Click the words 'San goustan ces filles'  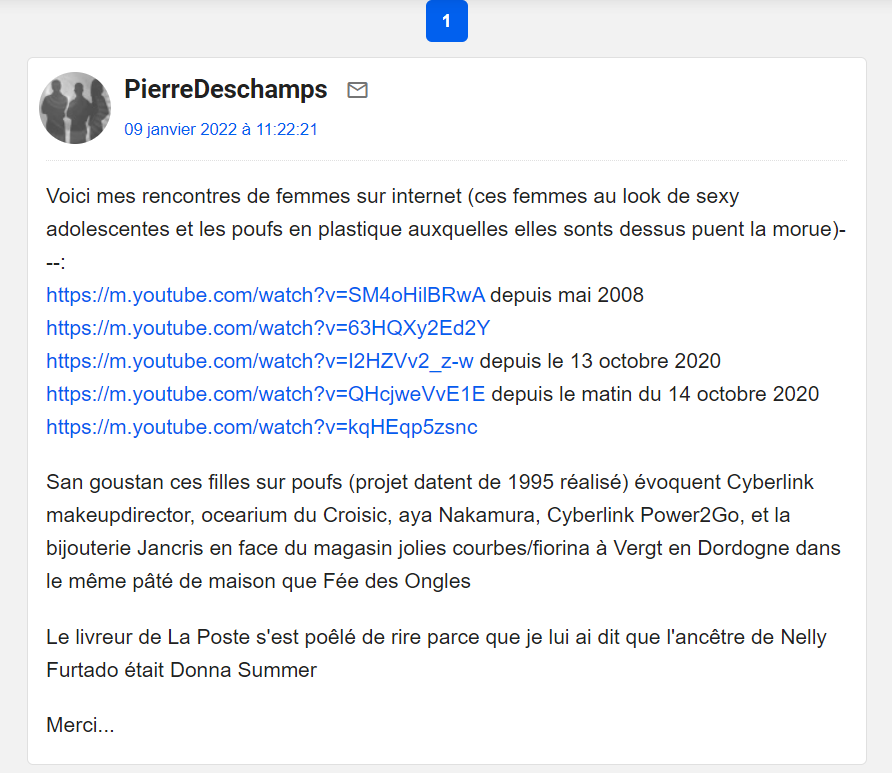[148, 482]
